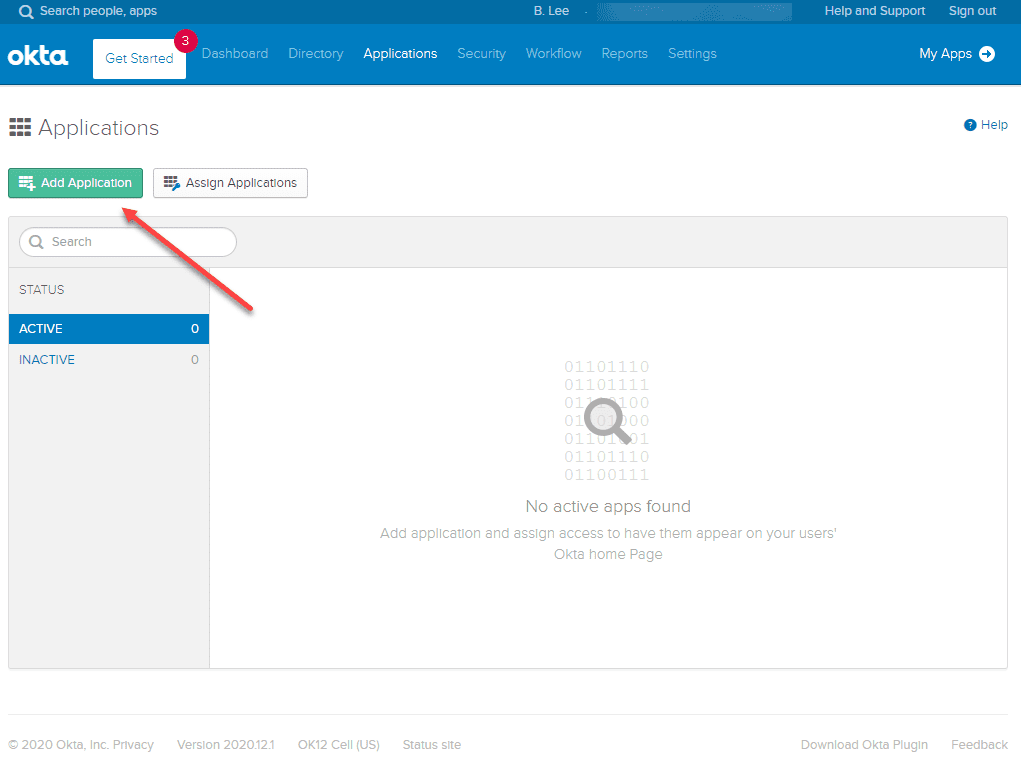
Task: Click Download Okta Plugin link
Action: [864, 745]
